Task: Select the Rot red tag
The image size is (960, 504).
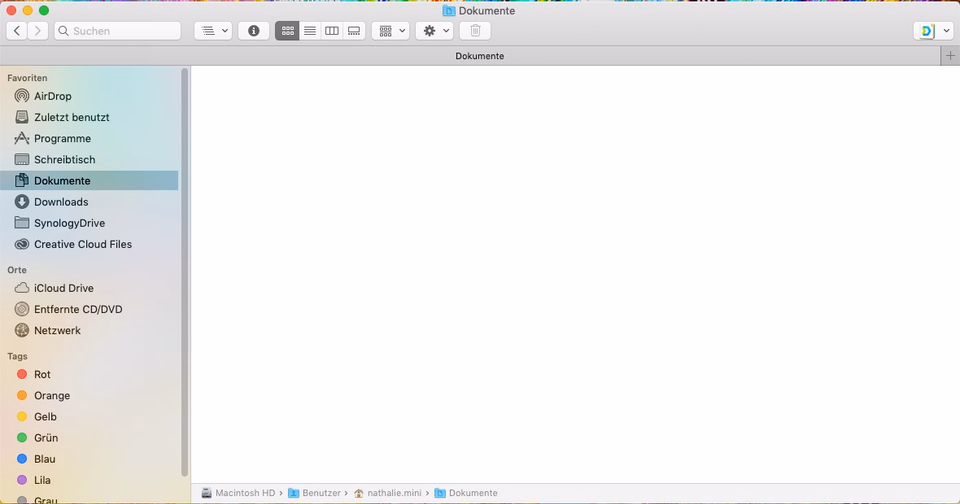Action: pos(89,374)
